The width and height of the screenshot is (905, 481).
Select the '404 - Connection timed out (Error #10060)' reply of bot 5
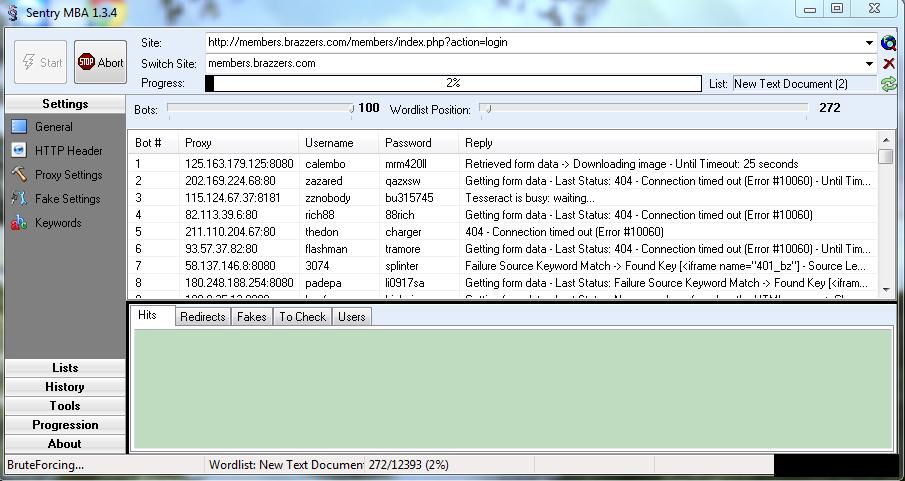[x=564, y=232]
